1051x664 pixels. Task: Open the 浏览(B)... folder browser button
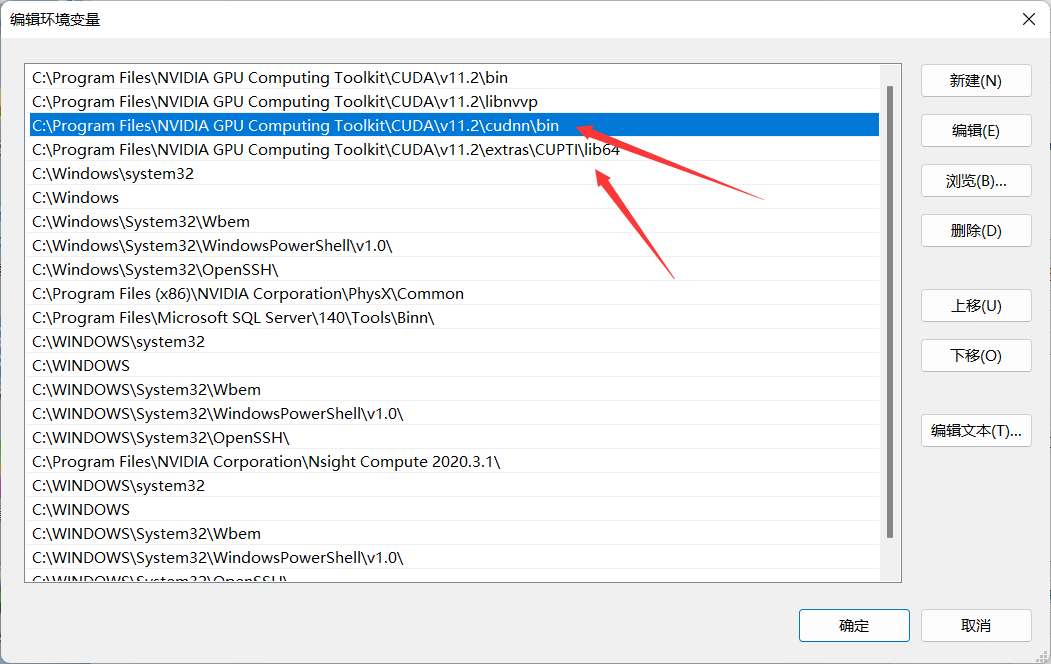click(x=976, y=181)
